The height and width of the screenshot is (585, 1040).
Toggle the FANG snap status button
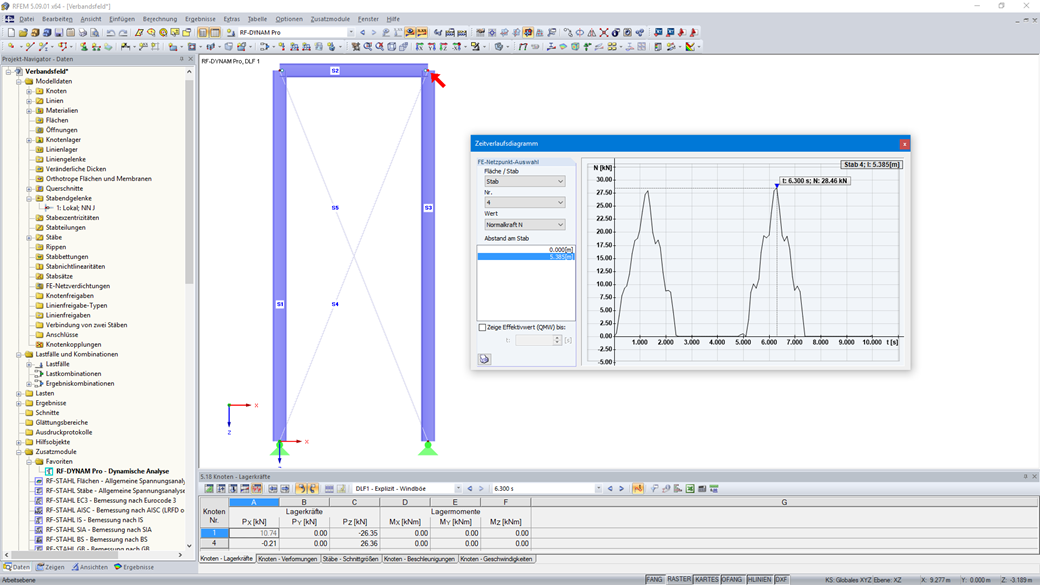point(654,580)
